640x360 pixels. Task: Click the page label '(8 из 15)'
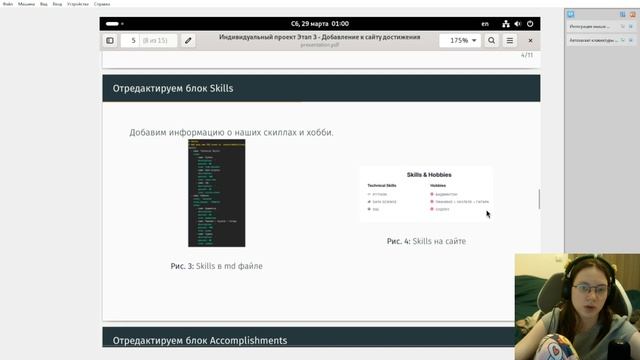155,40
